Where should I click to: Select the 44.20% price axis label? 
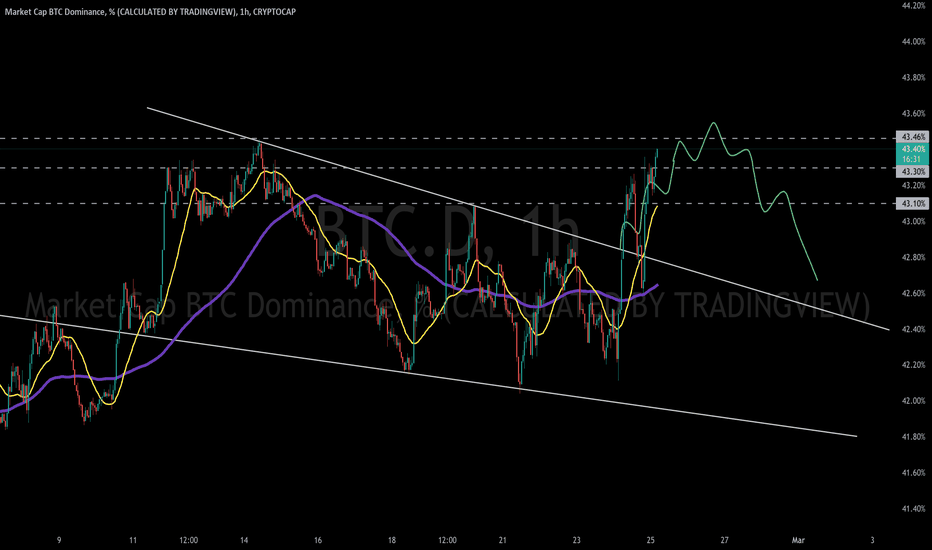pyautogui.click(x=913, y=5)
